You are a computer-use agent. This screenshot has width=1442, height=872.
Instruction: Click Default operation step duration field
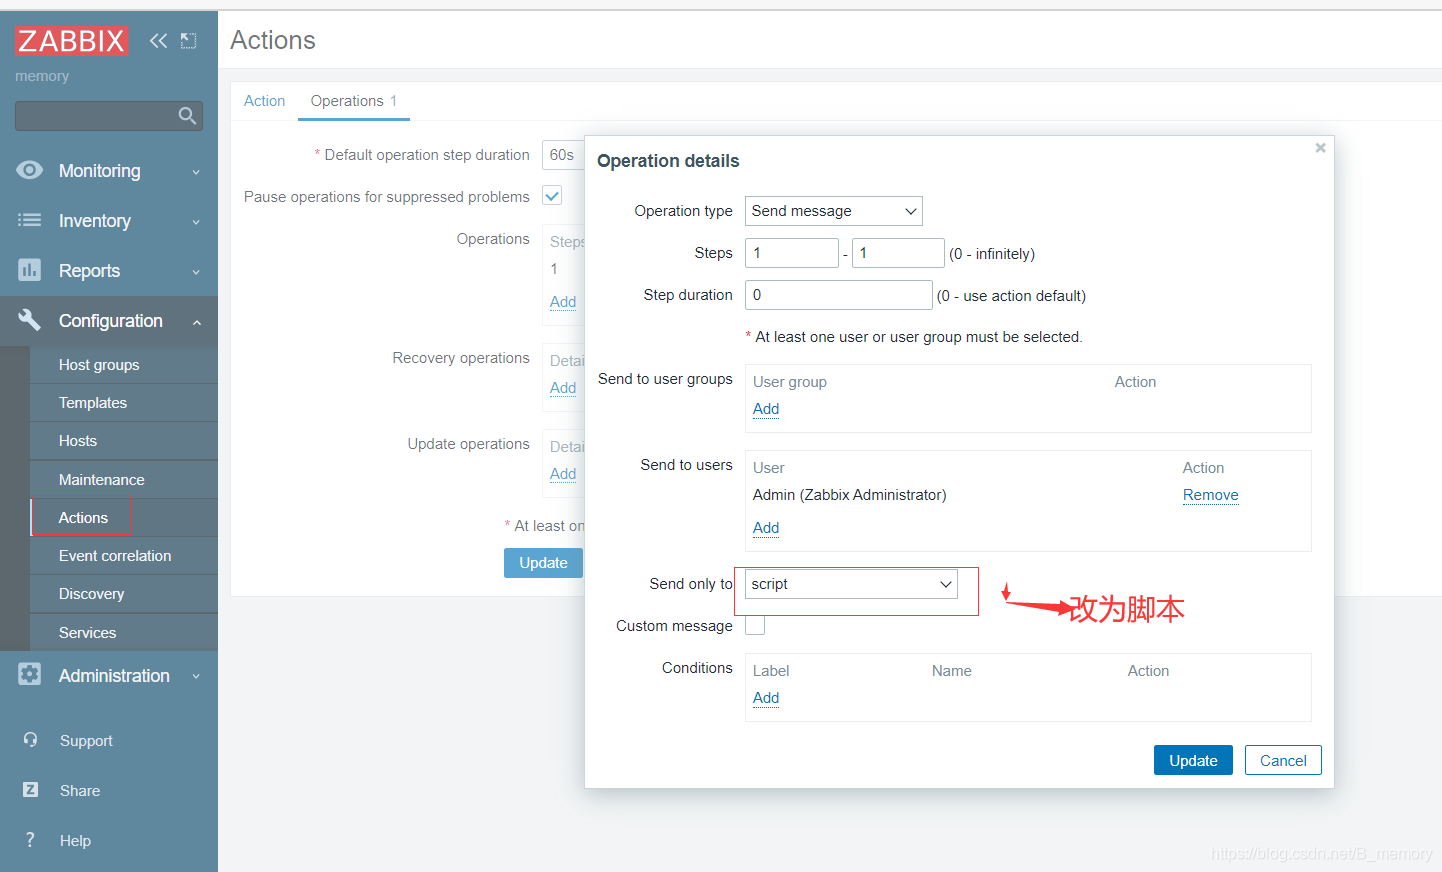click(x=563, y=155)
